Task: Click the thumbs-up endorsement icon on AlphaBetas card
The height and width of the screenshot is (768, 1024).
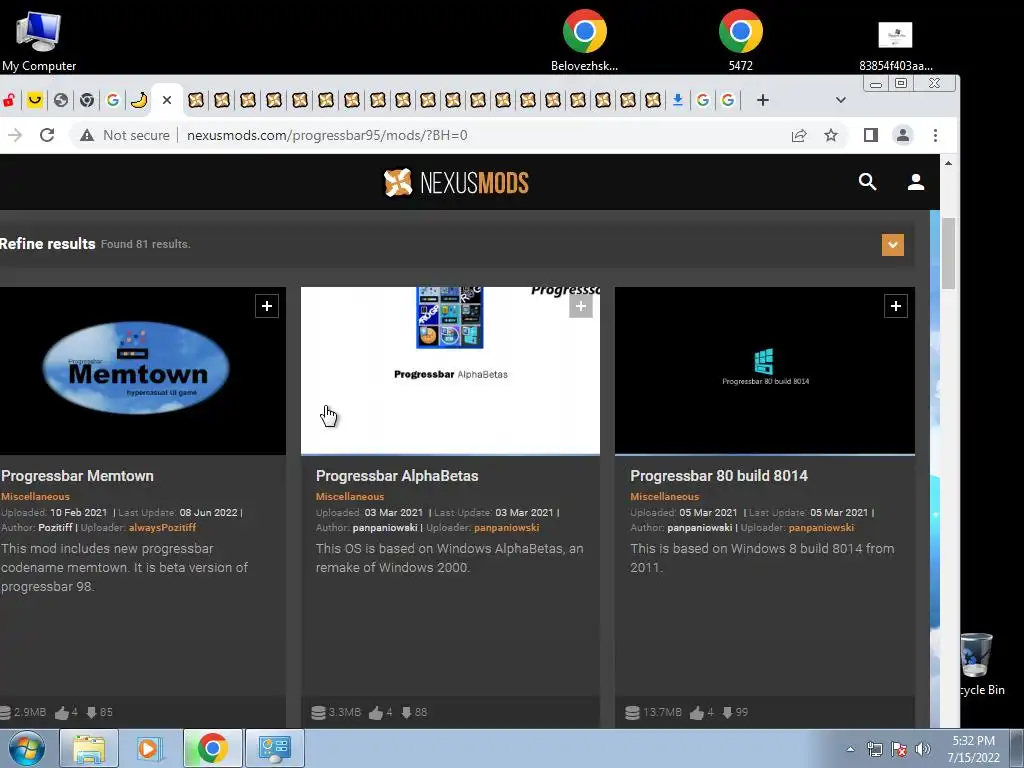Action: coord(376,712)
